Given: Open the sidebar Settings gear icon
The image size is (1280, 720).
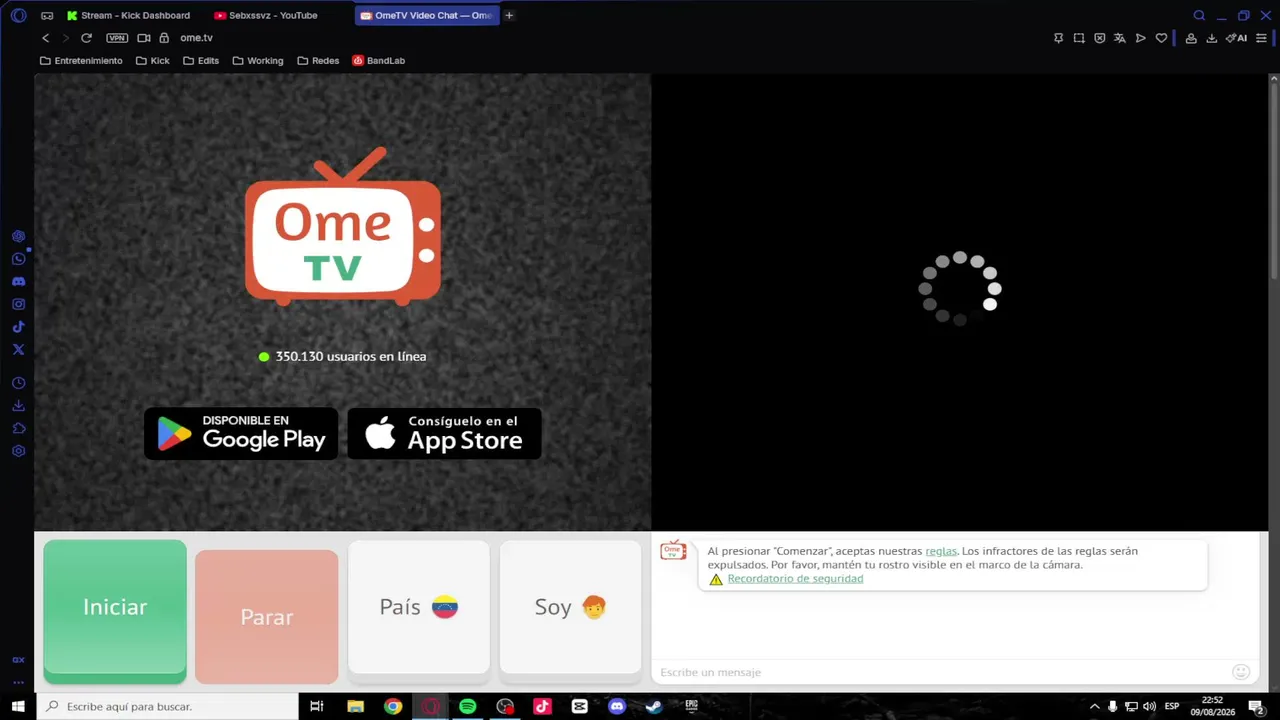Looking at the screenshot, I should pos(18,451).
